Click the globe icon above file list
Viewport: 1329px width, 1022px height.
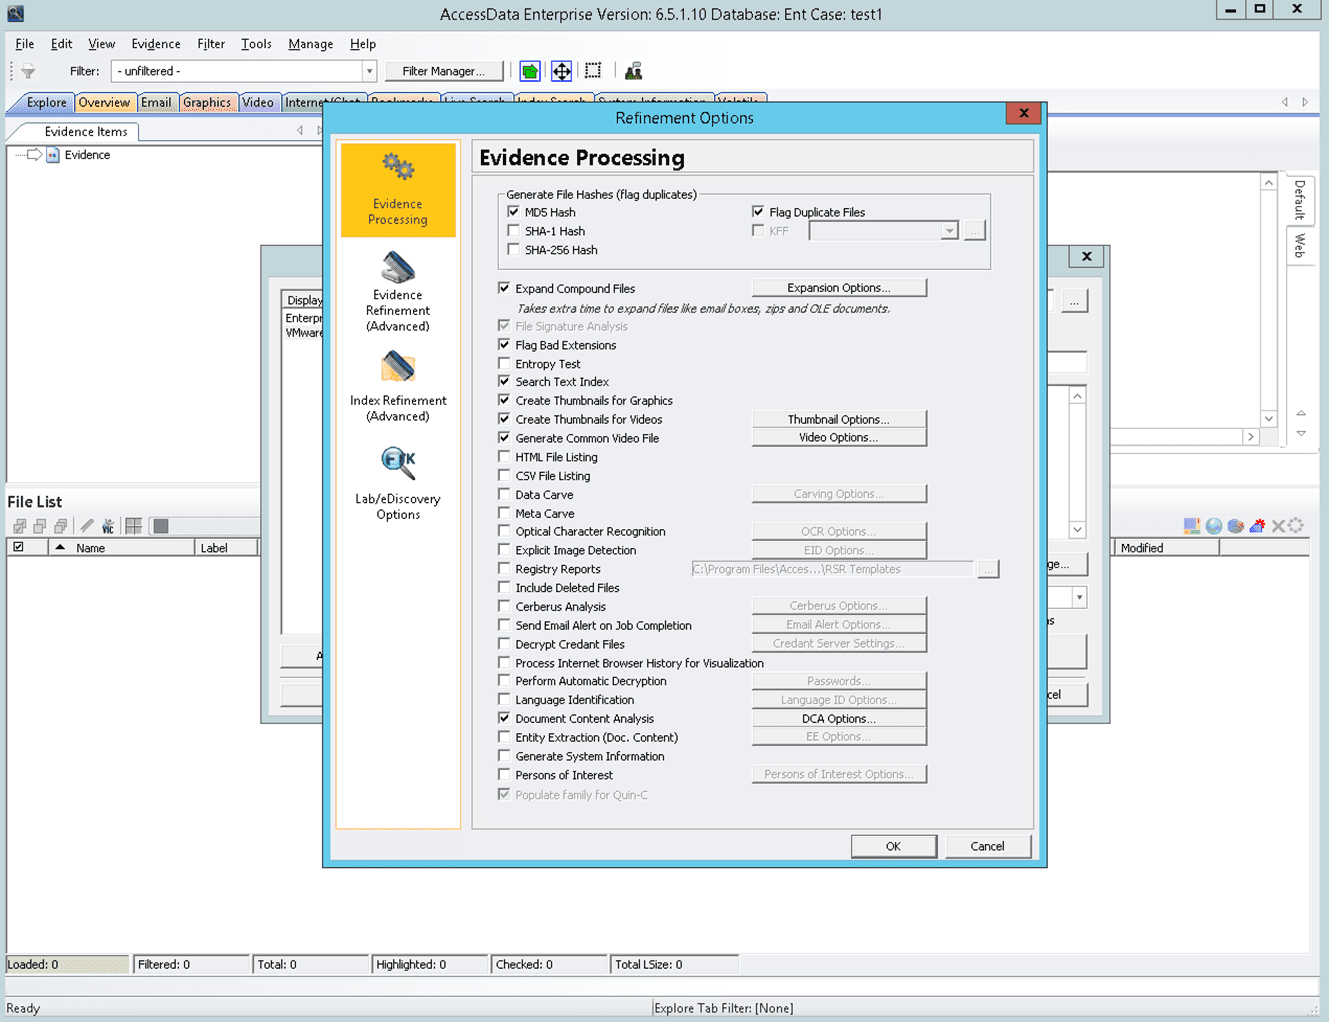coord(1213,526)
